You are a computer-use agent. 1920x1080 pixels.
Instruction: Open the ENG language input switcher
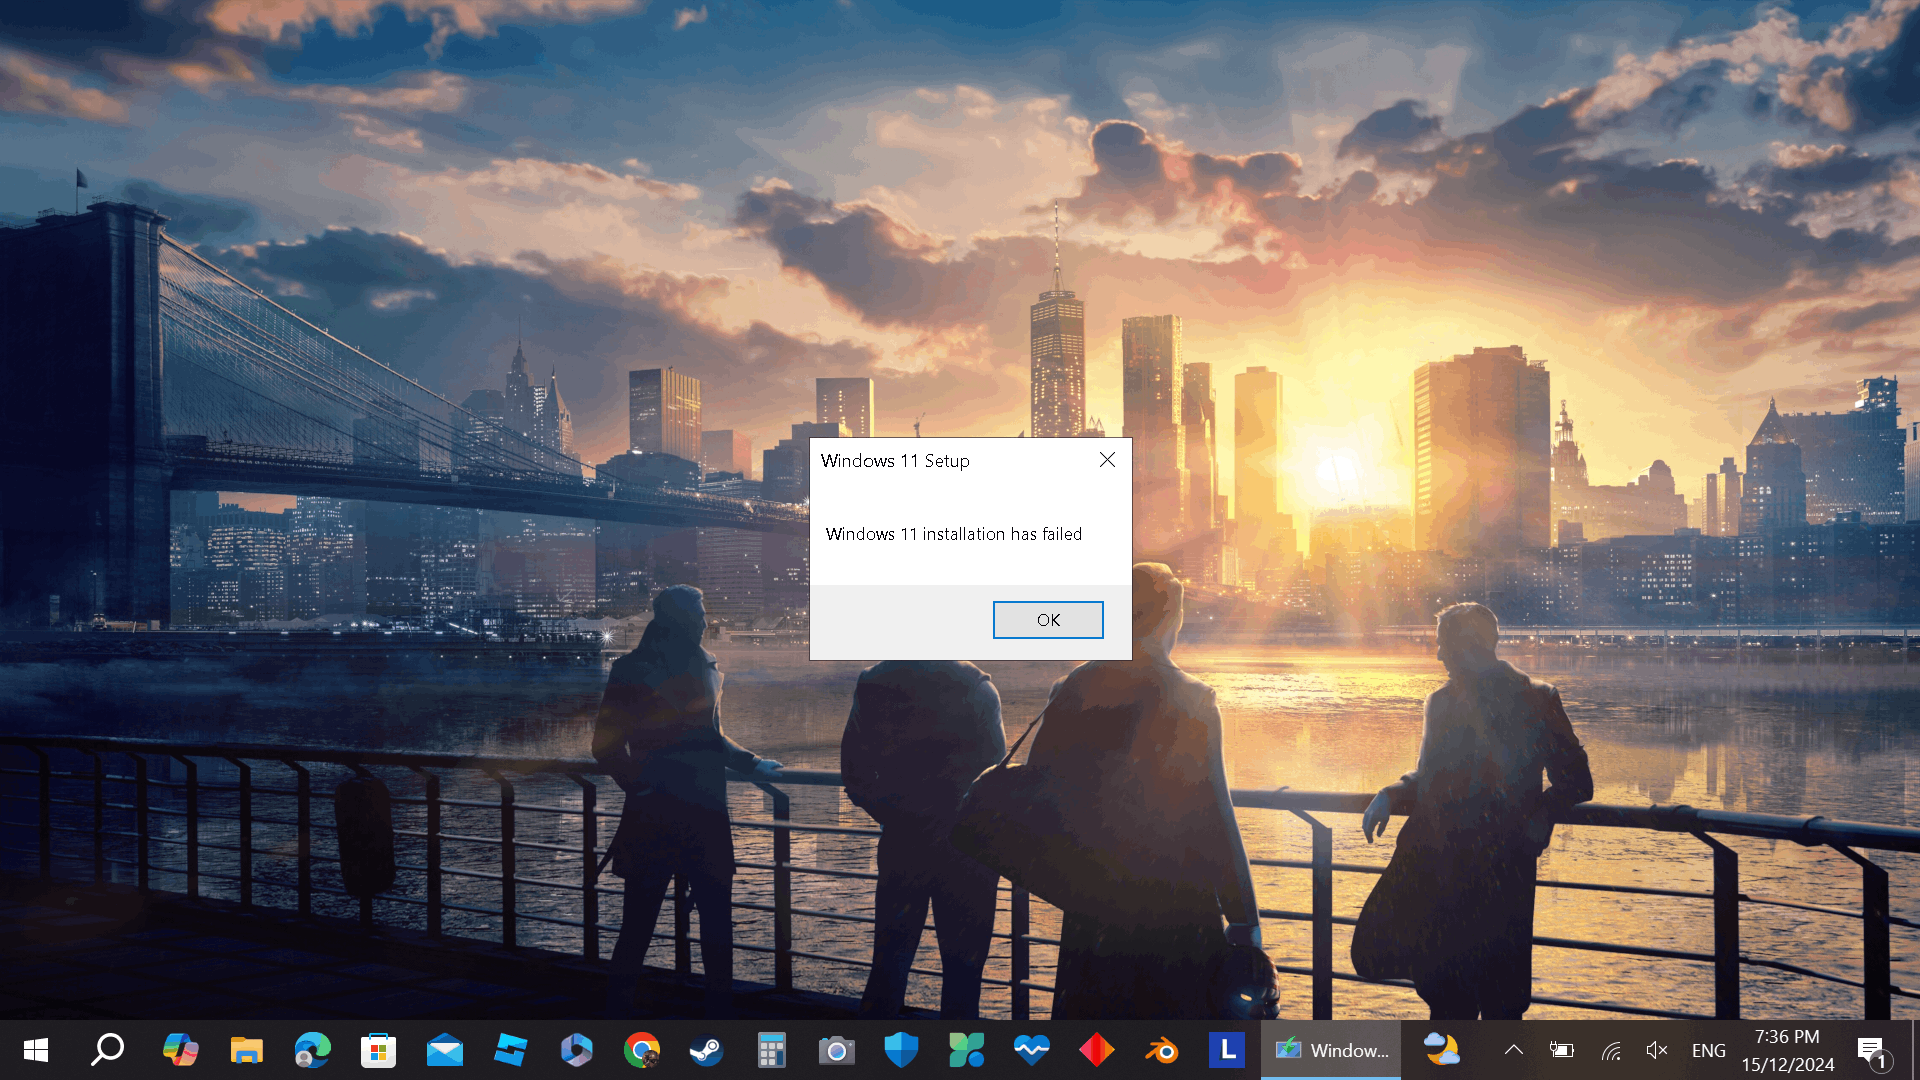1708,1050
